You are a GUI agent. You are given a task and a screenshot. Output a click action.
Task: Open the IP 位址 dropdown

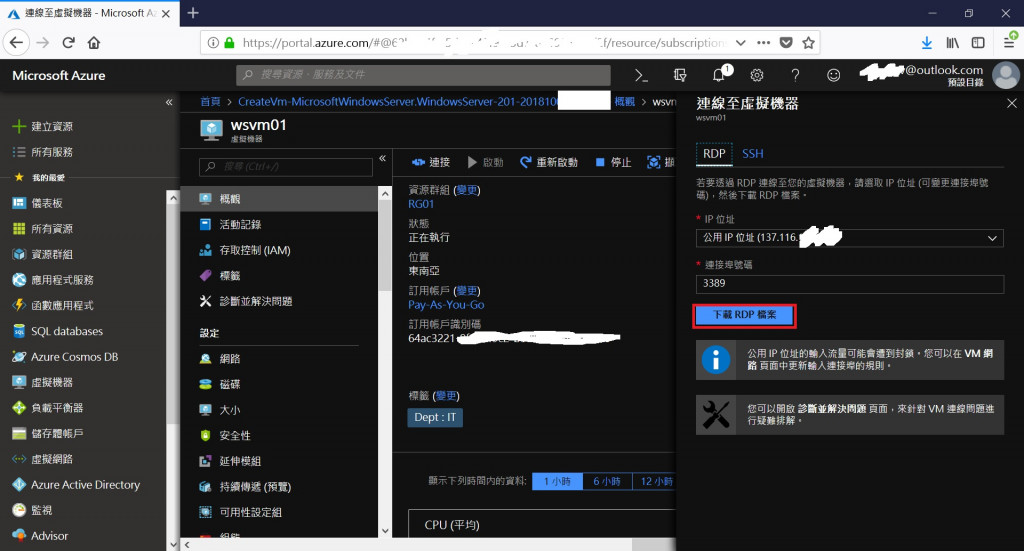(x=849, y=238)
